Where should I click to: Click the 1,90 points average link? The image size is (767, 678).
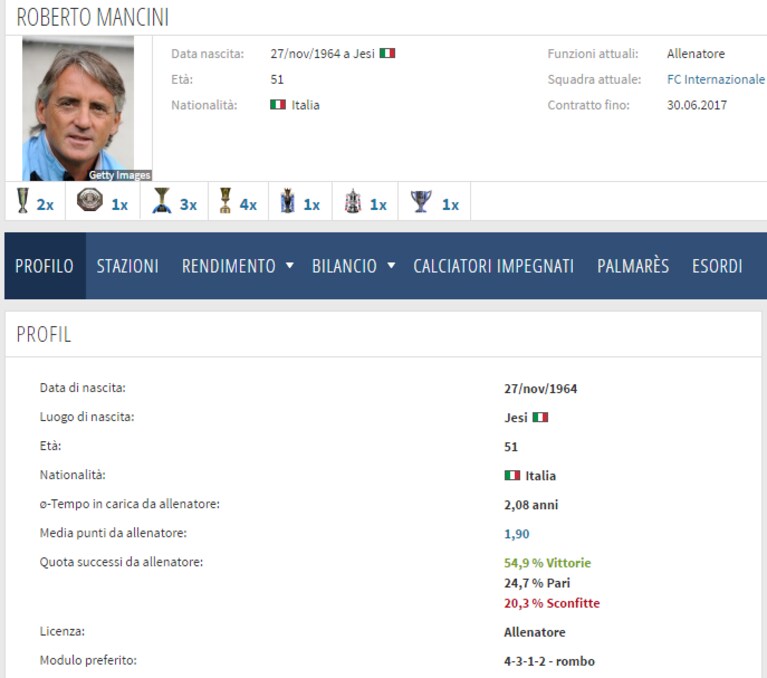click(x=517, y=534)
